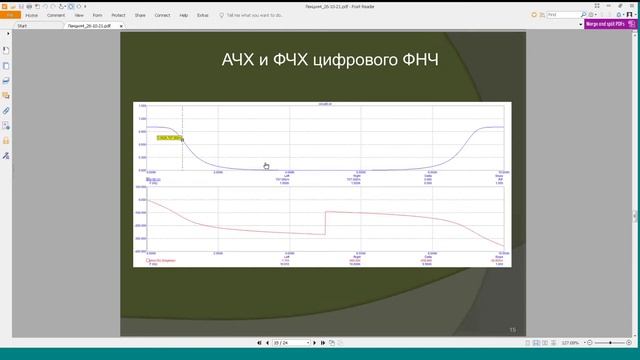
Task: Click the ribbon mode icon in title bar
Action: 597,6
